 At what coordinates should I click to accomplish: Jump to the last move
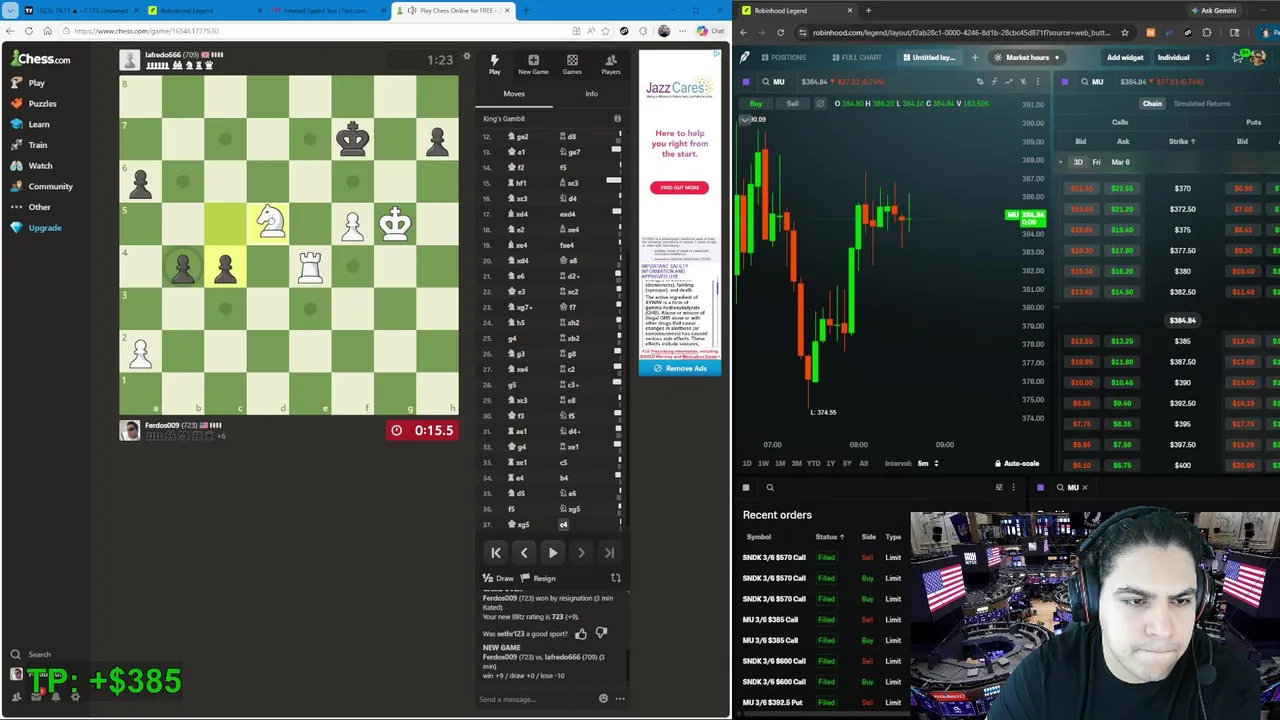[609, 553]
